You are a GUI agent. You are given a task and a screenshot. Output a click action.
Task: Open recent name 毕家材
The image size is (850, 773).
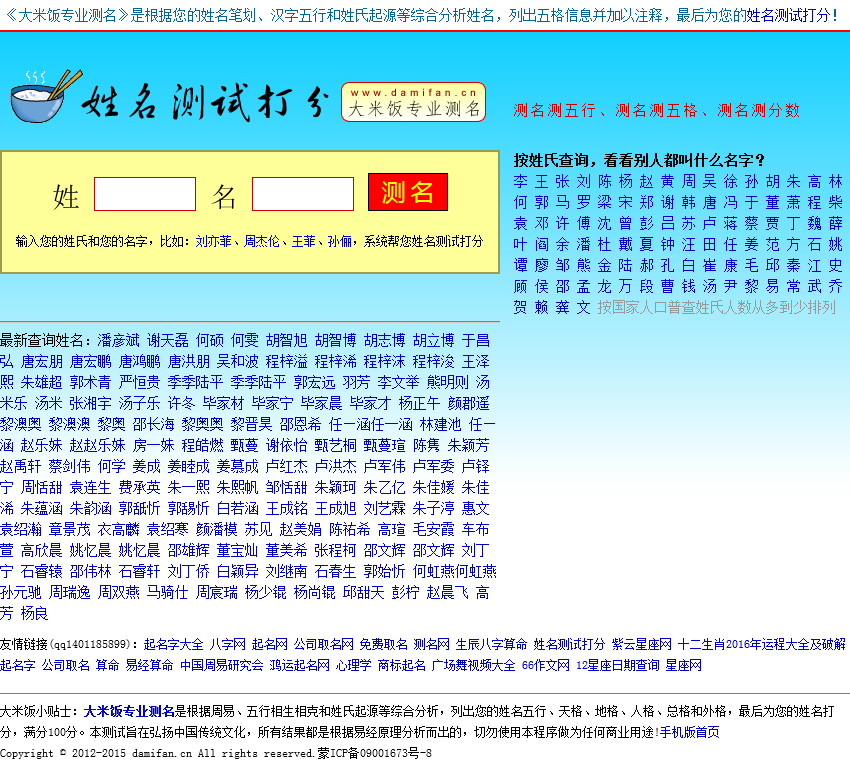click(223, 403)
